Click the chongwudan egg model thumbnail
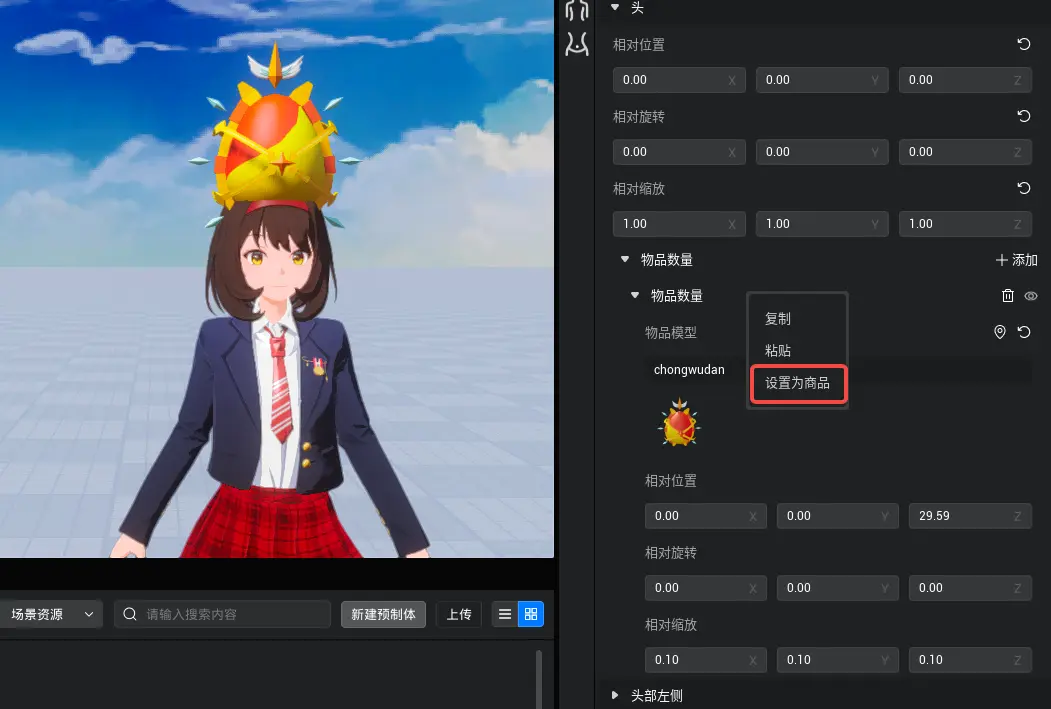The height and width of the screenshot is (709, 1051). click(680, 422)
